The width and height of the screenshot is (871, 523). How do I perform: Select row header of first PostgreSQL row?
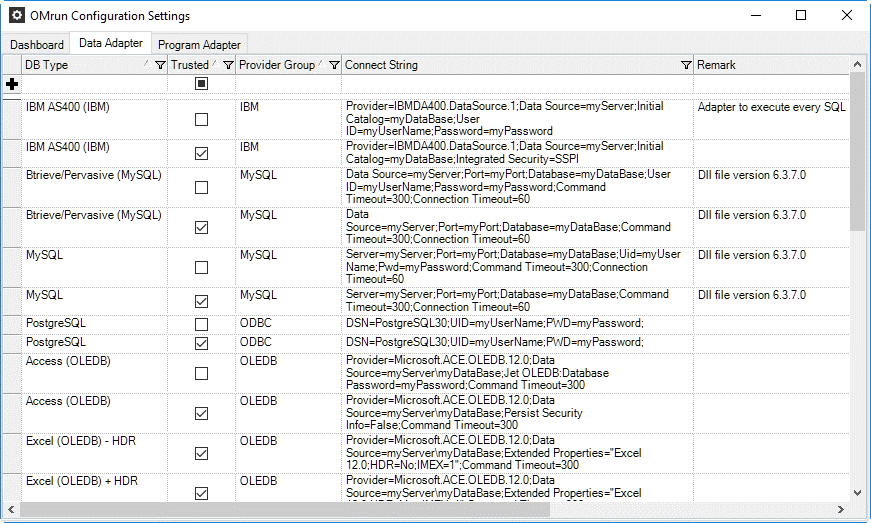(x=12, y=324)
